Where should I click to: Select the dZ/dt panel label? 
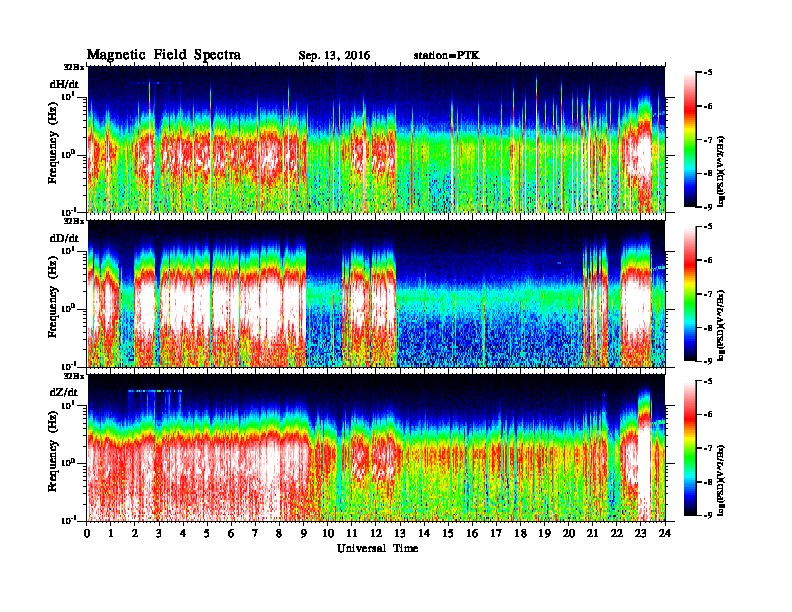pyautogui.click(x=64, y=392)
